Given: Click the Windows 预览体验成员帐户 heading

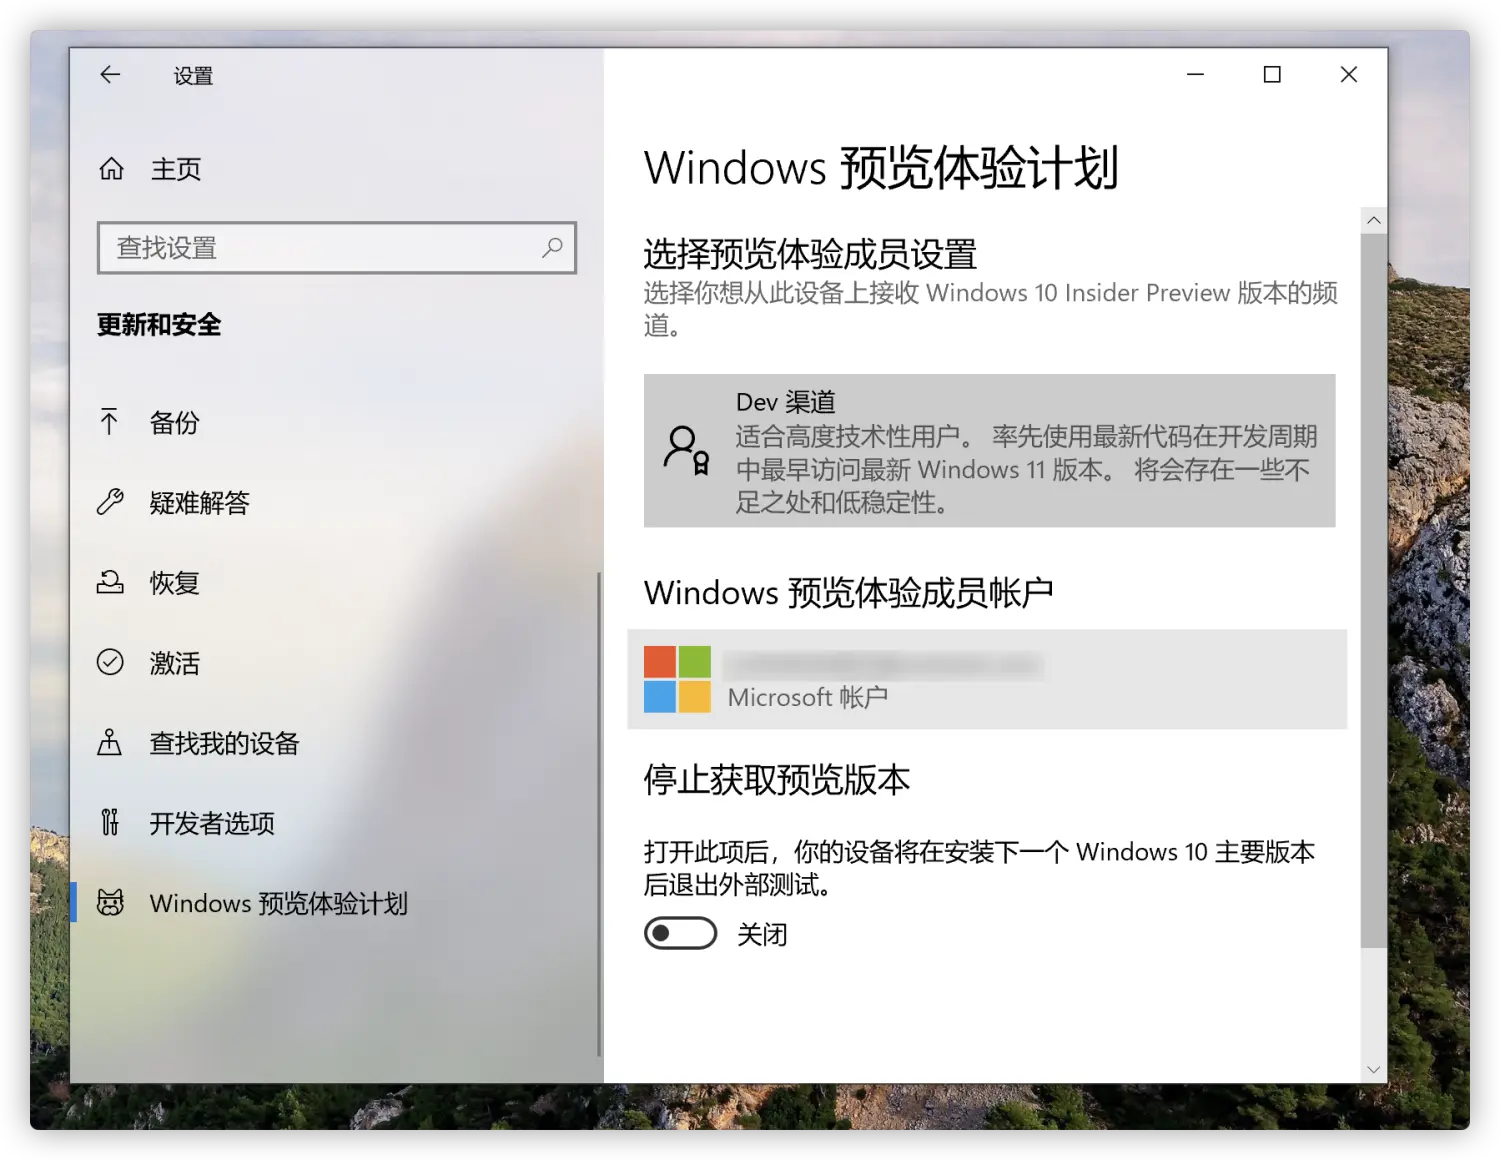Looking at the screenshot, I should 849,593.
